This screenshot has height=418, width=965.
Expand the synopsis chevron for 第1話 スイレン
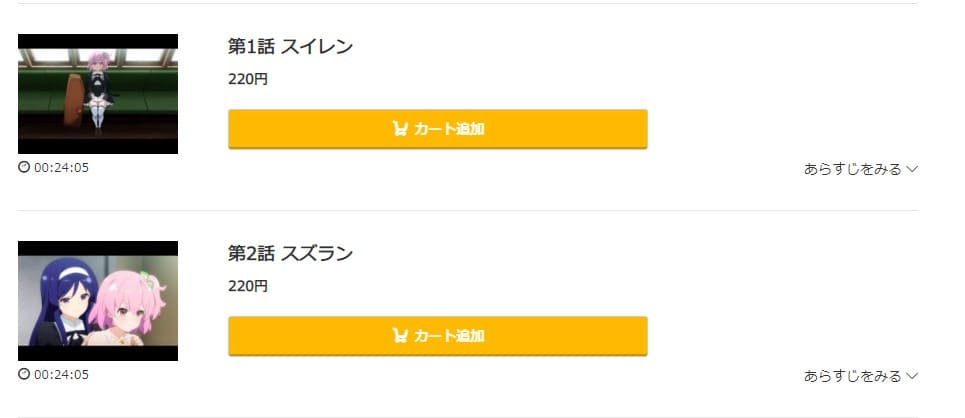[x=912, y=169]
